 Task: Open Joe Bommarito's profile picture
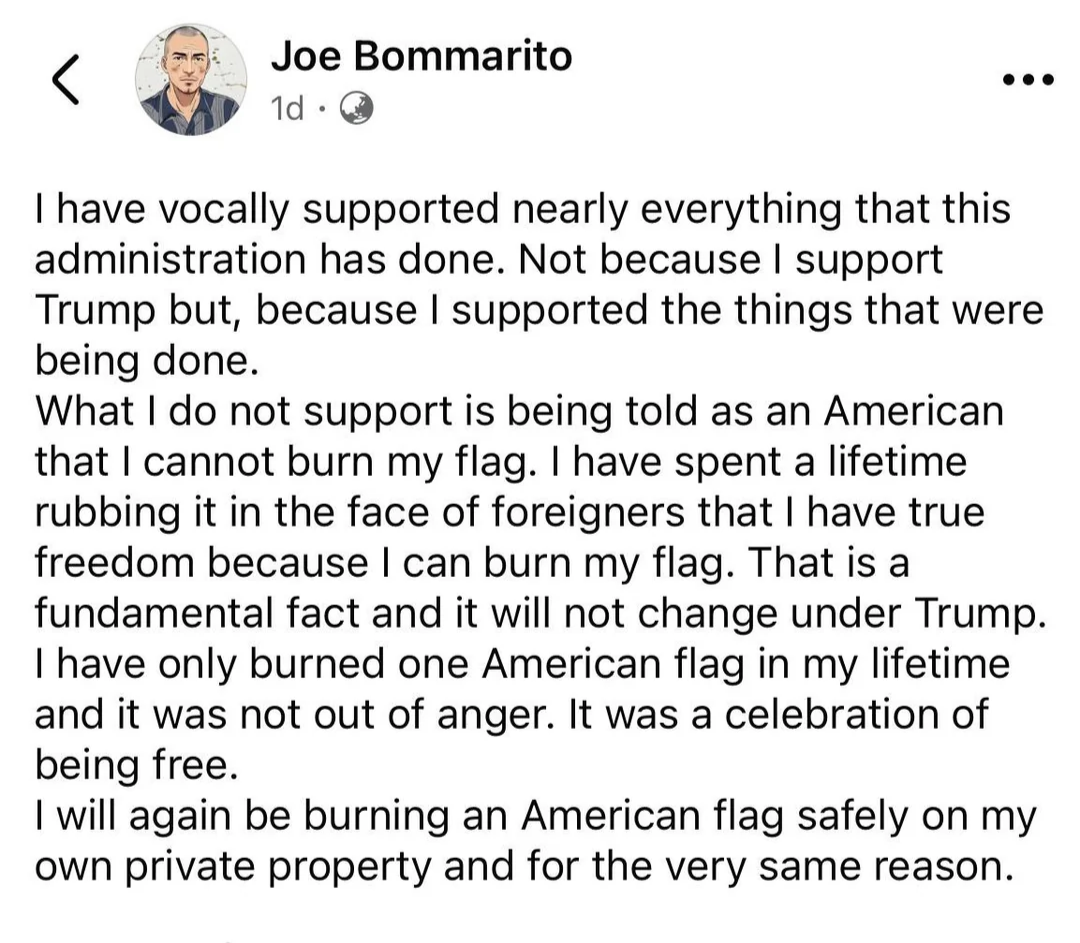click(191, 80)
